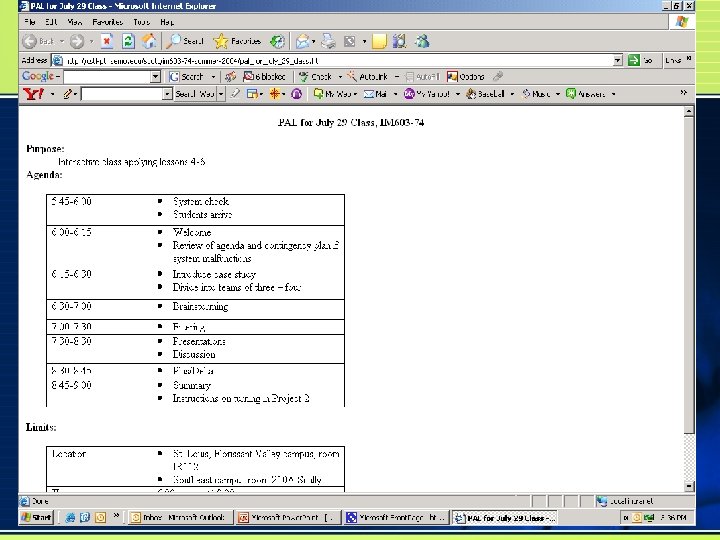Open Yahoo Mail button
The image size is (720, 540).
point(376,94)
